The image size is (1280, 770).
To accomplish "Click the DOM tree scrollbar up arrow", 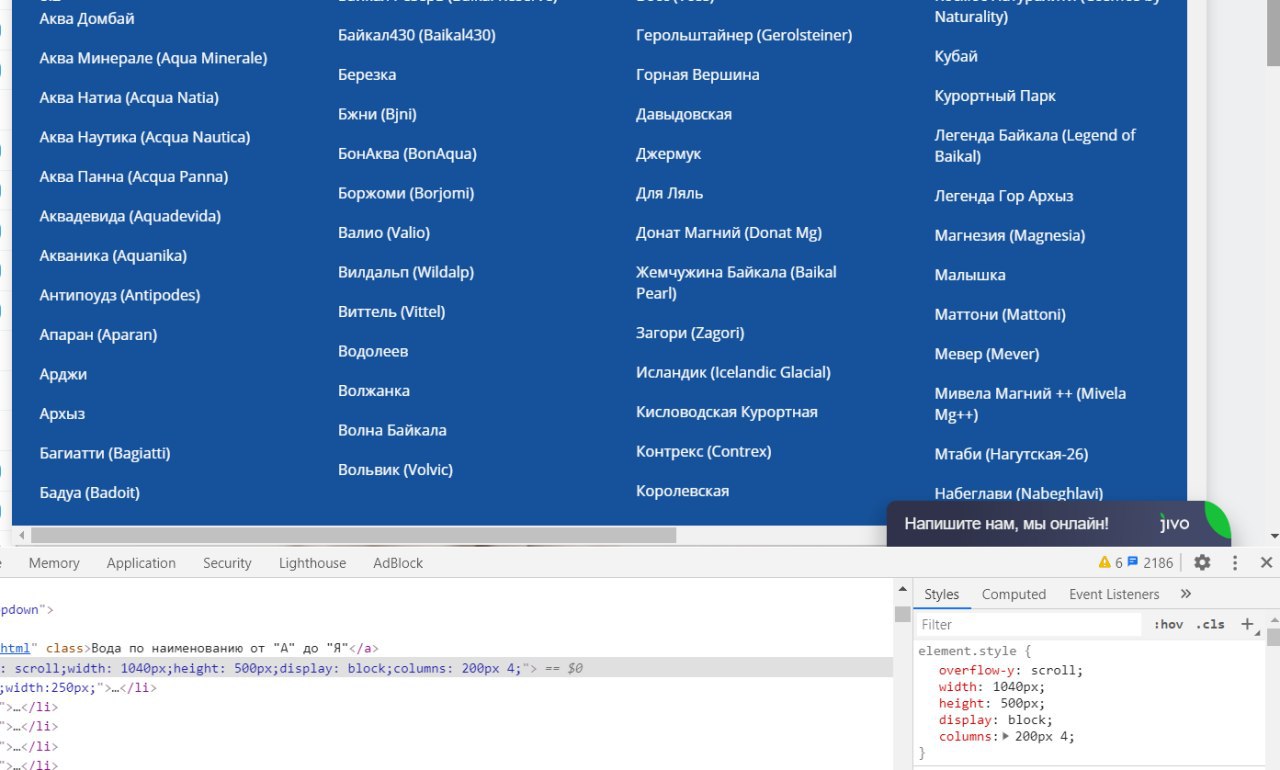I will [x=902, y=589].
